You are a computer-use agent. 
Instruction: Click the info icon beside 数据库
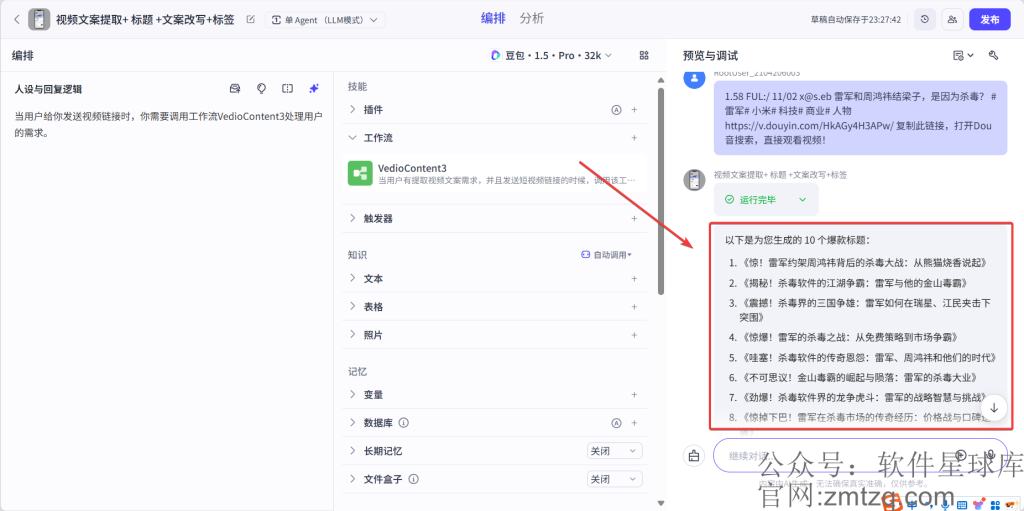(404, 423)
